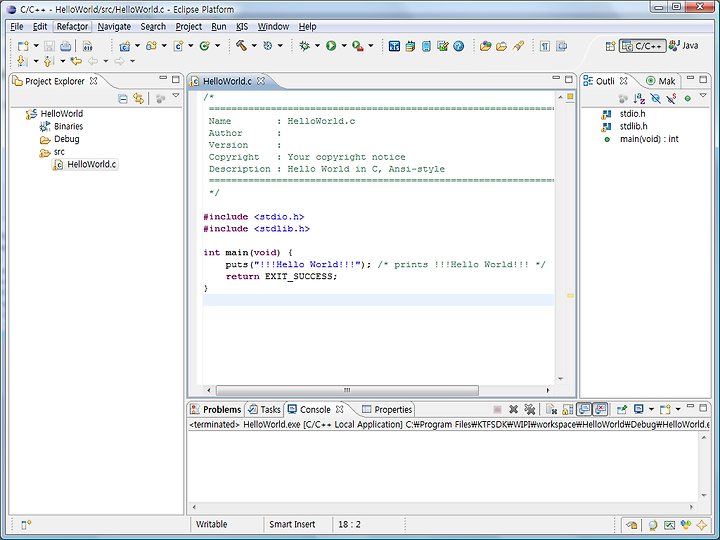Viewport: 720px width, 540px height.
Task: Toggle Scroll Lock in Console toolbar
Action: [x=568, y=409]
